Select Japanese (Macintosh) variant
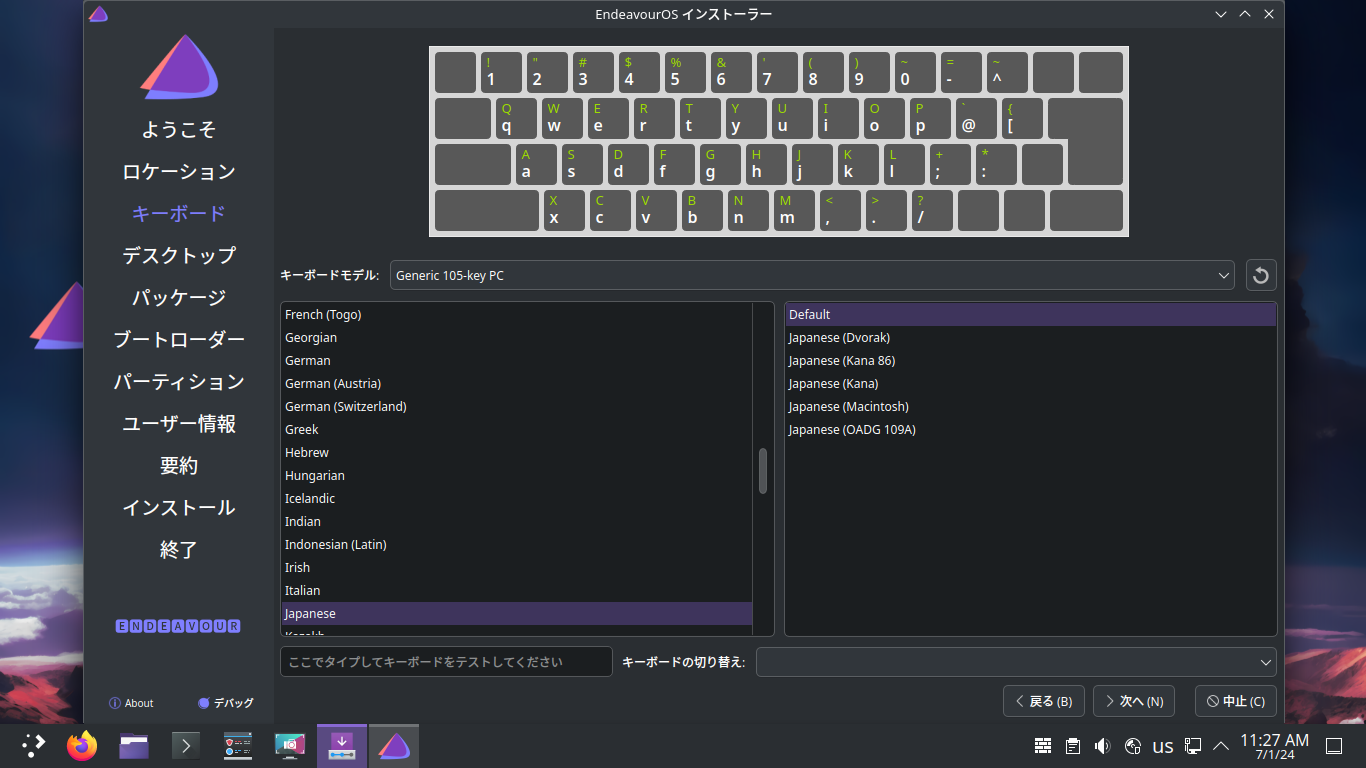Viewport: 1366px width, 768px height. (x=1030, y=407)
